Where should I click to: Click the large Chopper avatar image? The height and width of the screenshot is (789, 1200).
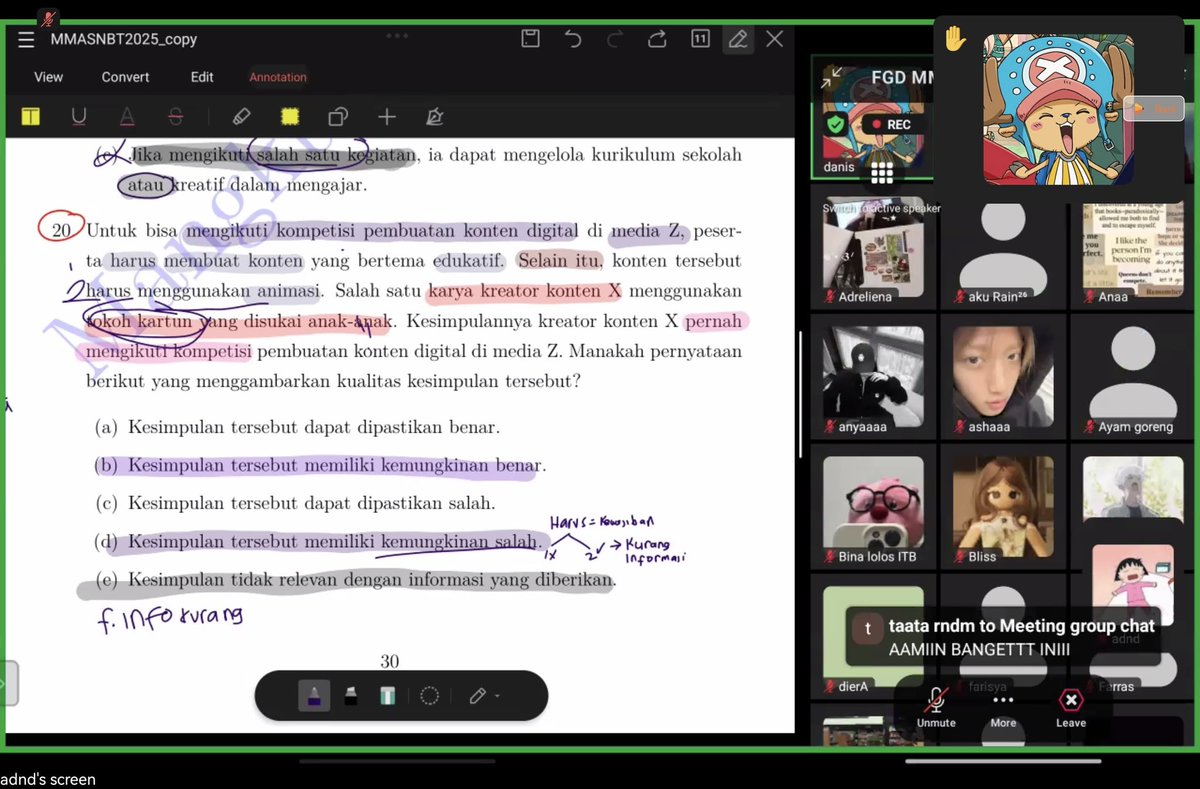pos(1058,109)
